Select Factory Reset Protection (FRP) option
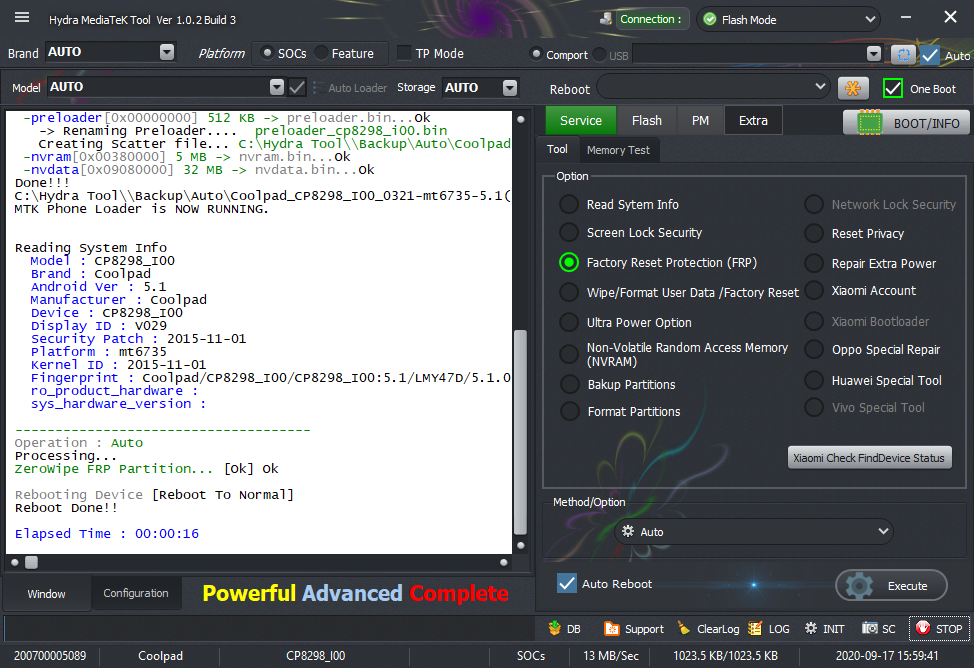The width and height of the screenshot is (974, 668). (568, 262)
